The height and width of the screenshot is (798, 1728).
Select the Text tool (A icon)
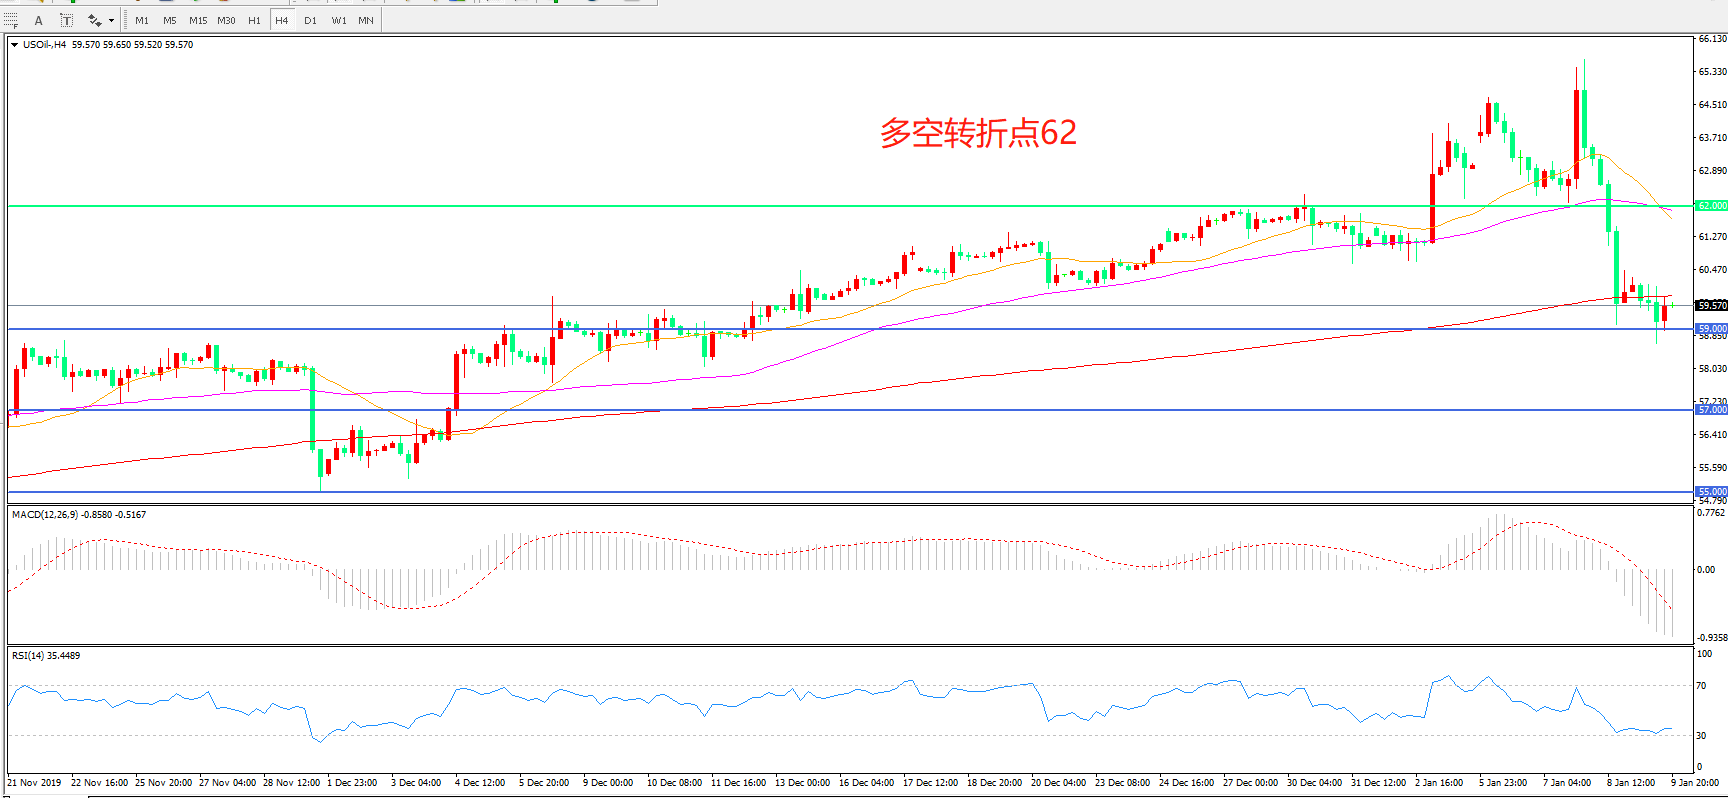[39, 20]
